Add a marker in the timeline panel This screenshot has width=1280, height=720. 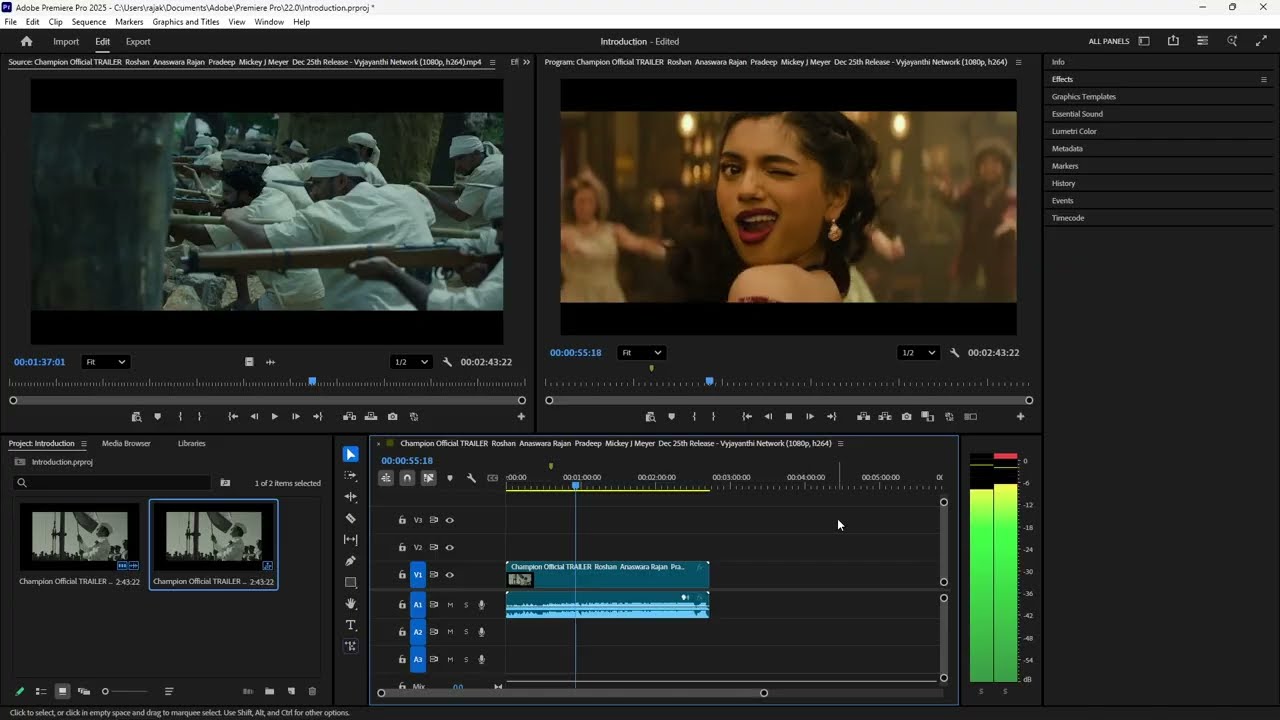click(x=450, y=478)
